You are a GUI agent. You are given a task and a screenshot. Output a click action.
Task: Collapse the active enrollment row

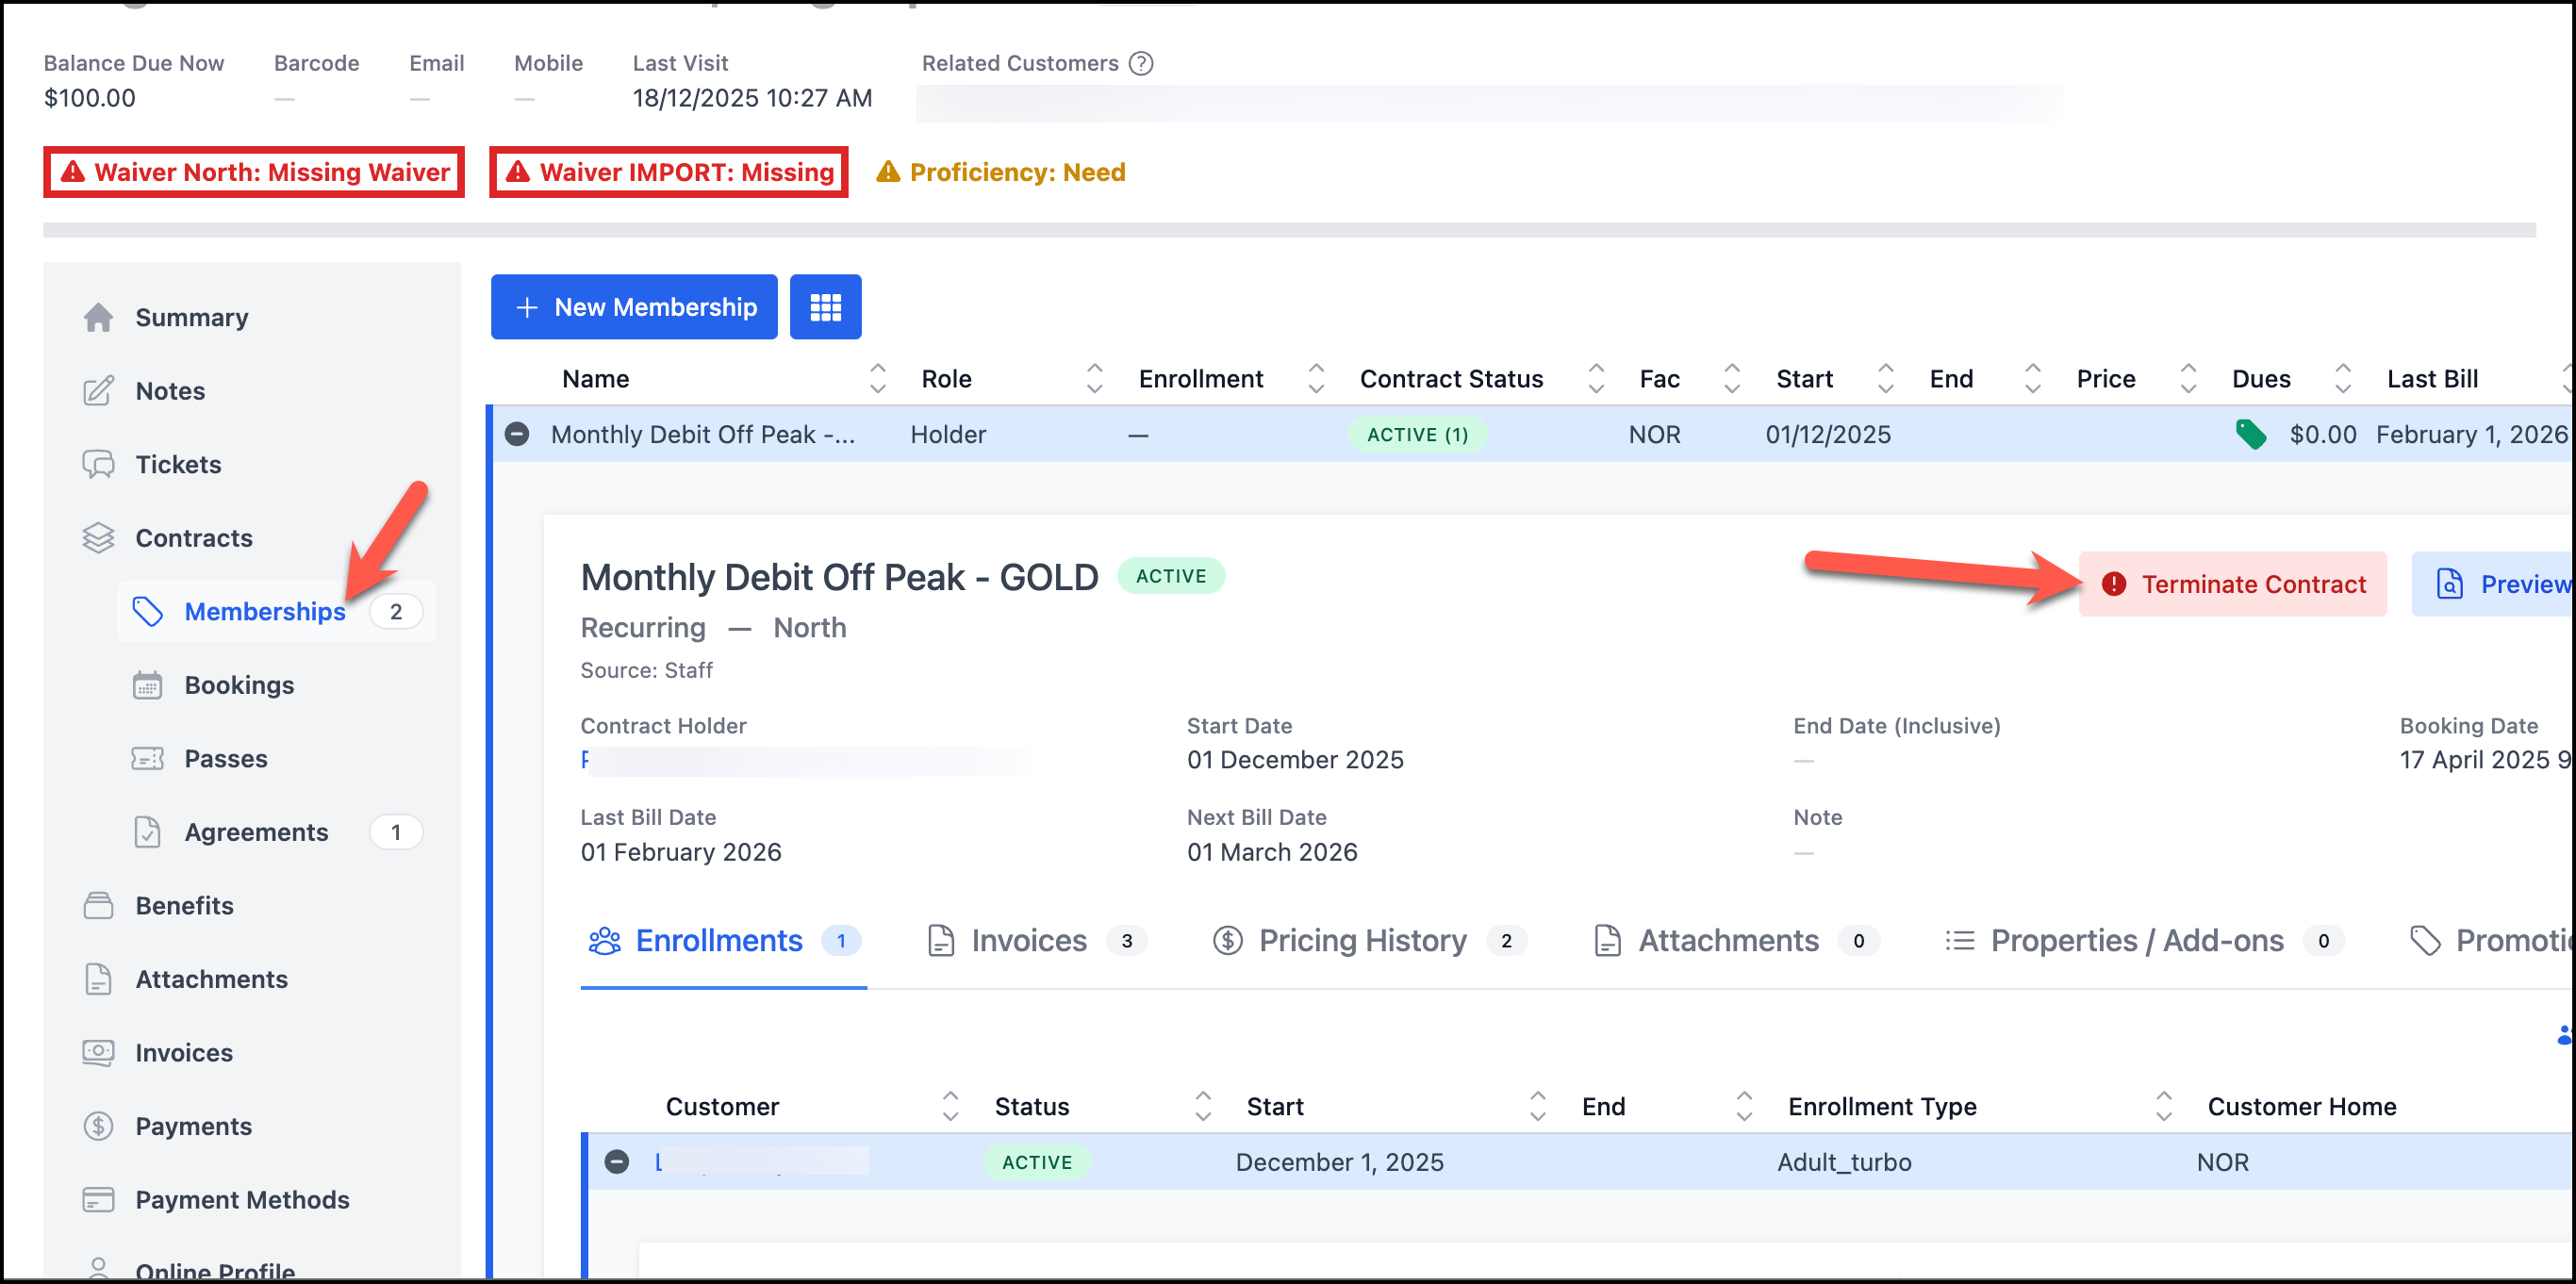click(x=617, y=1161)
